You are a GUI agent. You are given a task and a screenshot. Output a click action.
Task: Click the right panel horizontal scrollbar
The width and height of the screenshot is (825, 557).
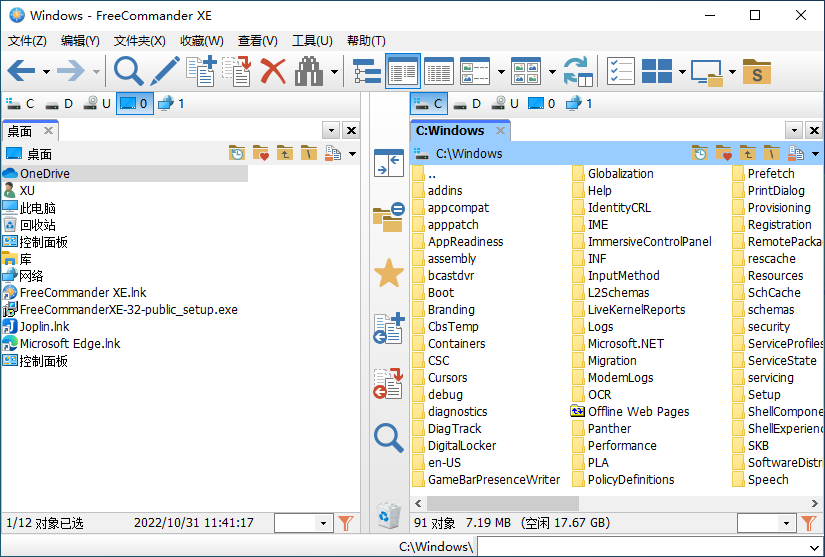[502, 503]
